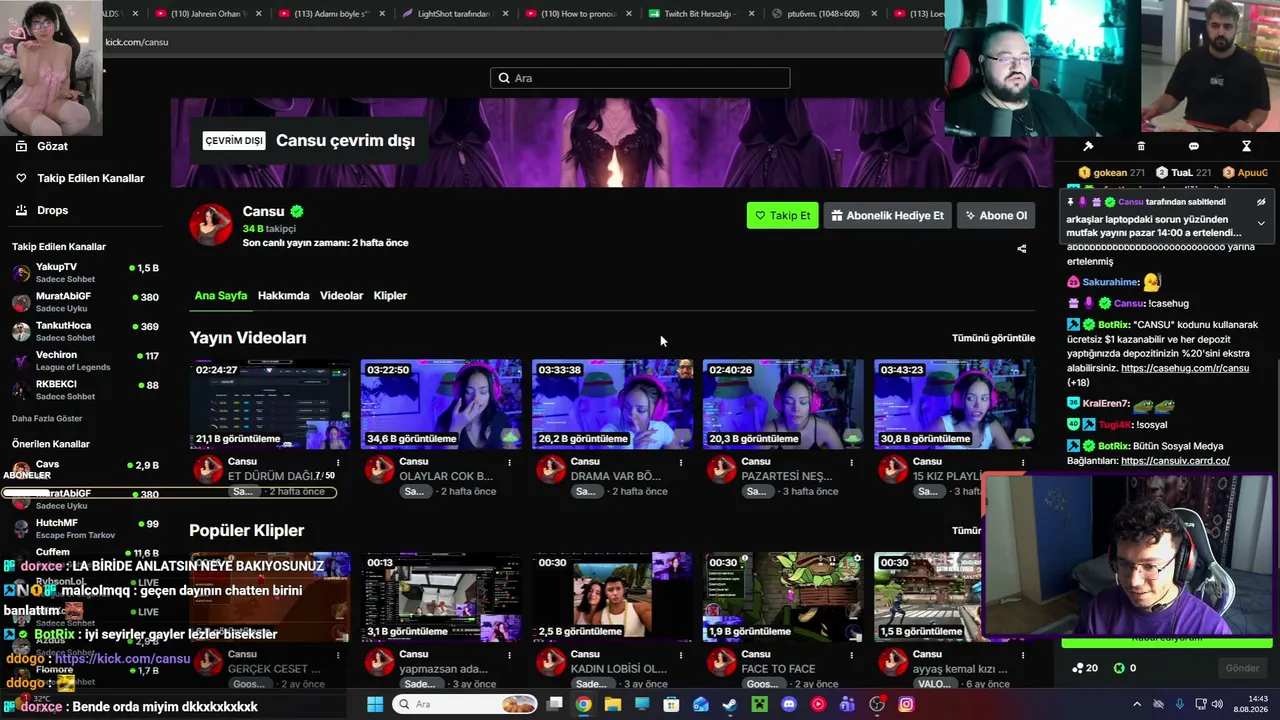Image resolution: width=1280 pixels, height=720 pixels.
Task: Open the casehug.com/r/cansu chat link
Action: point(1185,368)
